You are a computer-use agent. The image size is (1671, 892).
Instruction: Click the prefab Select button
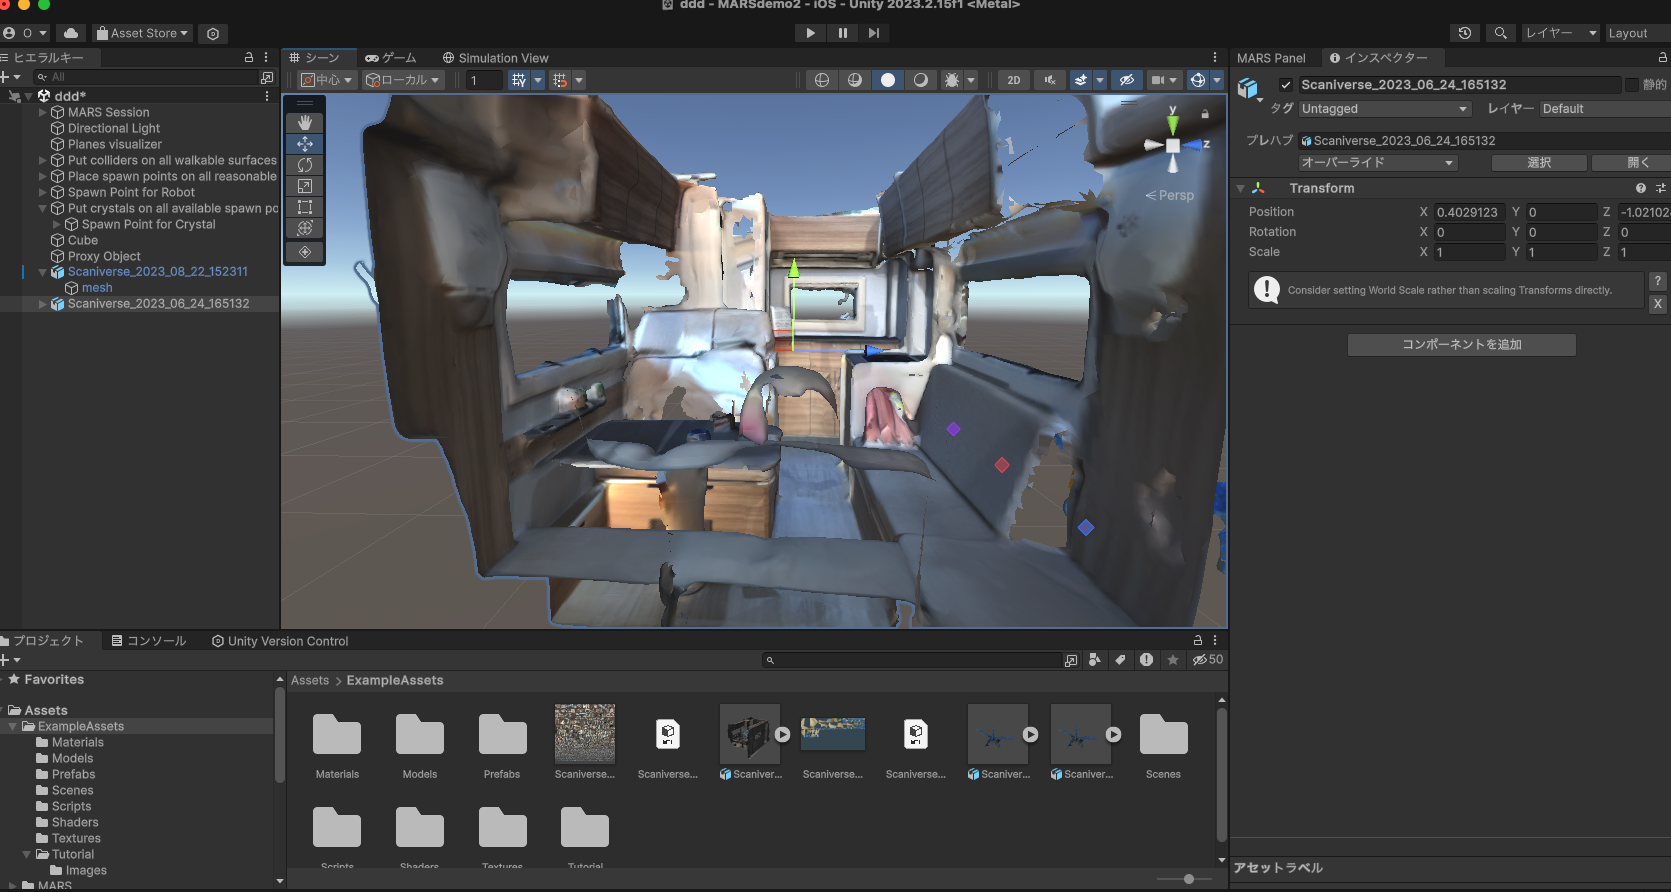click(x=1539, y=162)
